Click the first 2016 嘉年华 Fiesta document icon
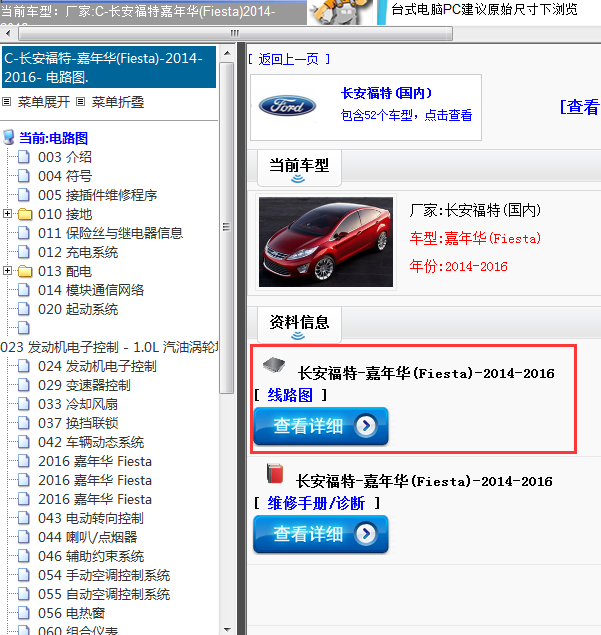Image resolution: width=601 pixels, height=635 pixels. (23, 461)
